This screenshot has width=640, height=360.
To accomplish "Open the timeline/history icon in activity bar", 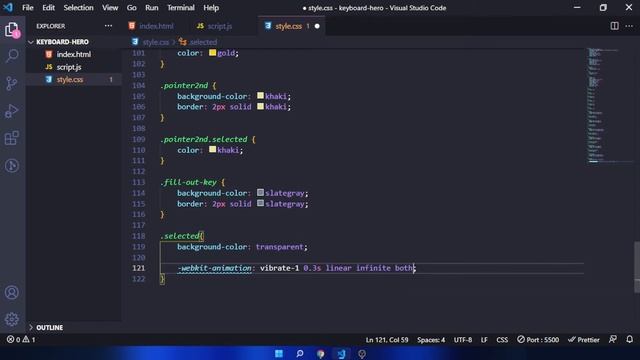I will coord(12,165).
